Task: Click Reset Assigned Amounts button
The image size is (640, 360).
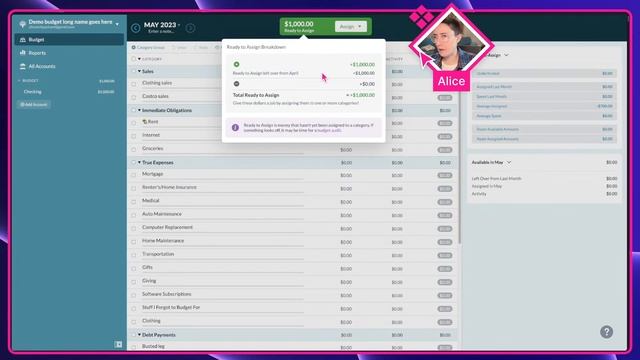Action: [544, 139]
